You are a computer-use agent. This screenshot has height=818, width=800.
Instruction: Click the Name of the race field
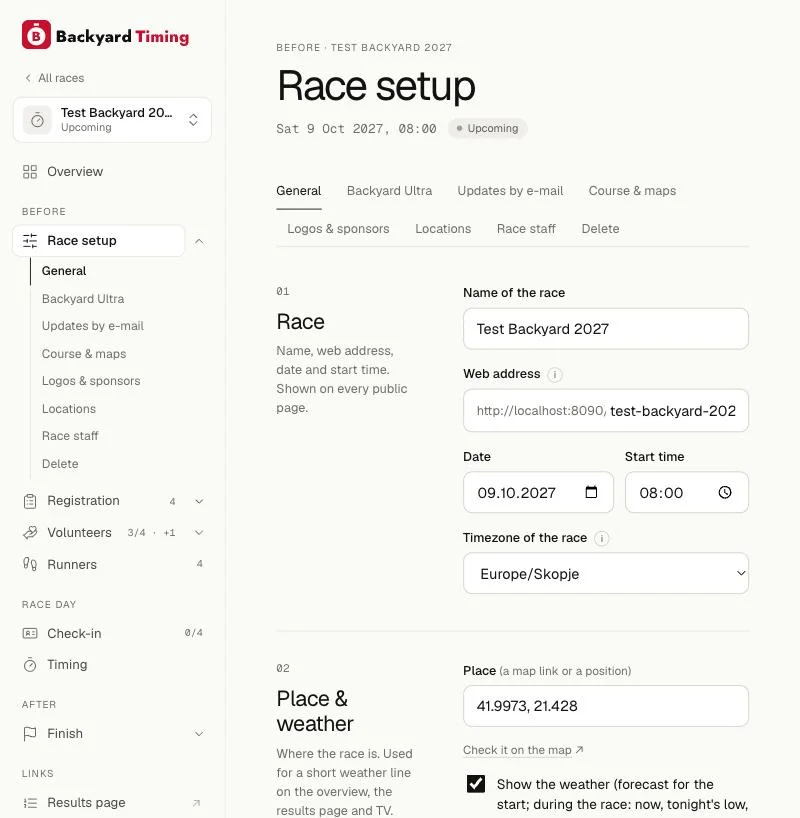coord(605,329)
